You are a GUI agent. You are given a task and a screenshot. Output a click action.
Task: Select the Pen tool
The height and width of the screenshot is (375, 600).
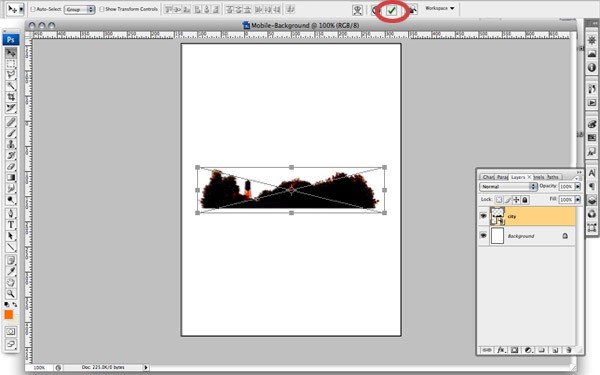tap(11, 214)
